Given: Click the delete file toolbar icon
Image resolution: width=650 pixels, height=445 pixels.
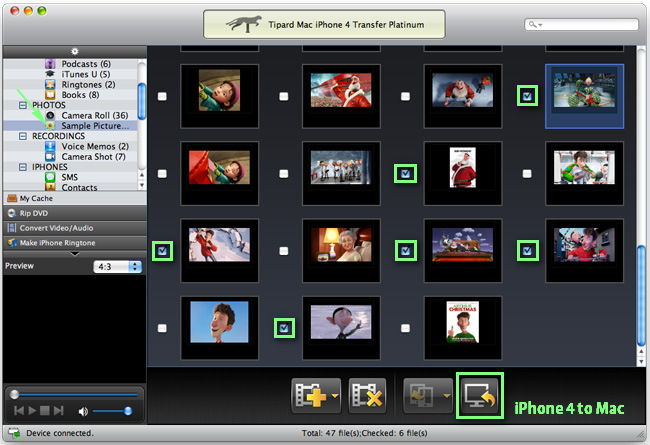Looking at the screenshot, I should (367, 395).
